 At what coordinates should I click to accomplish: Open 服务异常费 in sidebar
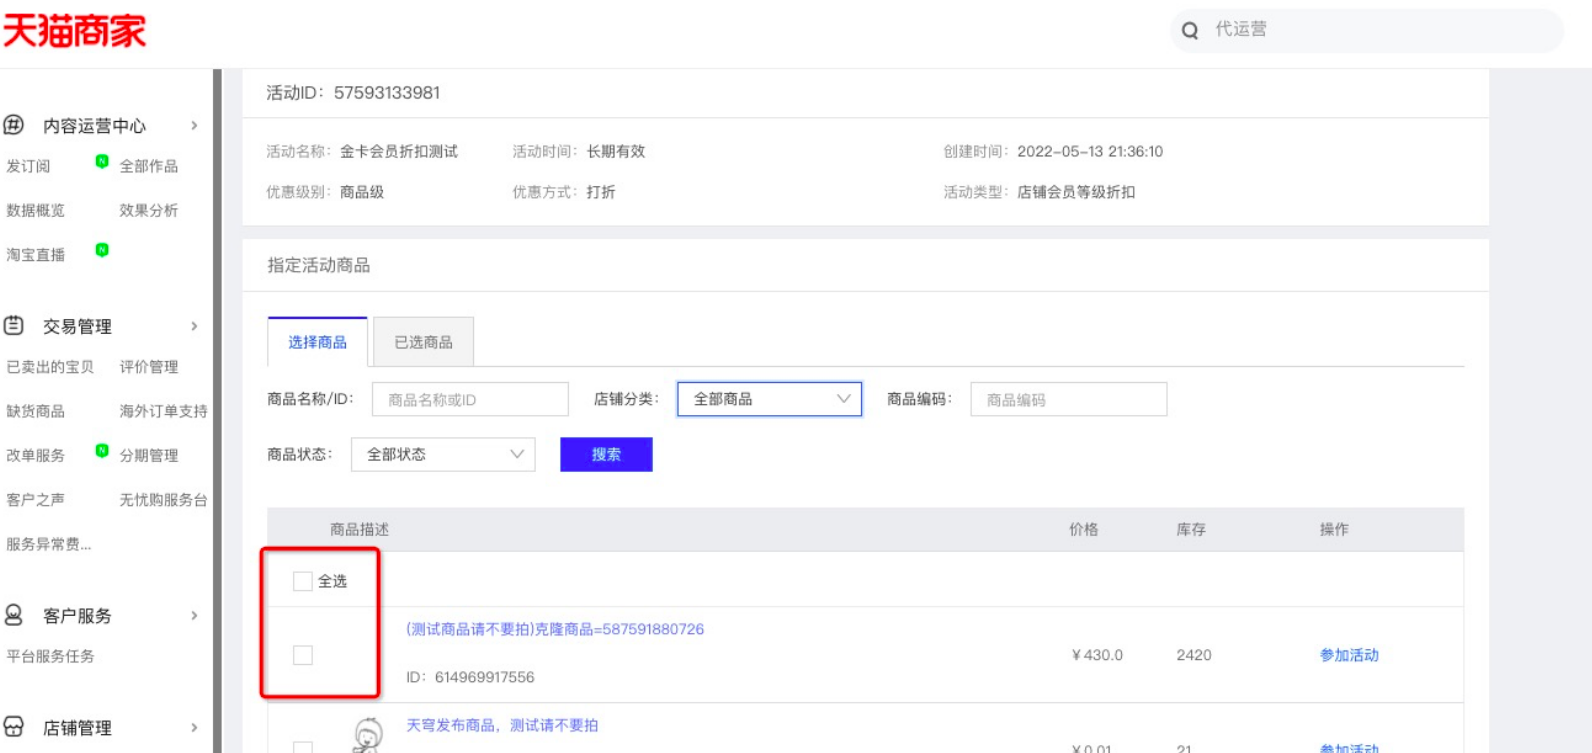(49, 544)
